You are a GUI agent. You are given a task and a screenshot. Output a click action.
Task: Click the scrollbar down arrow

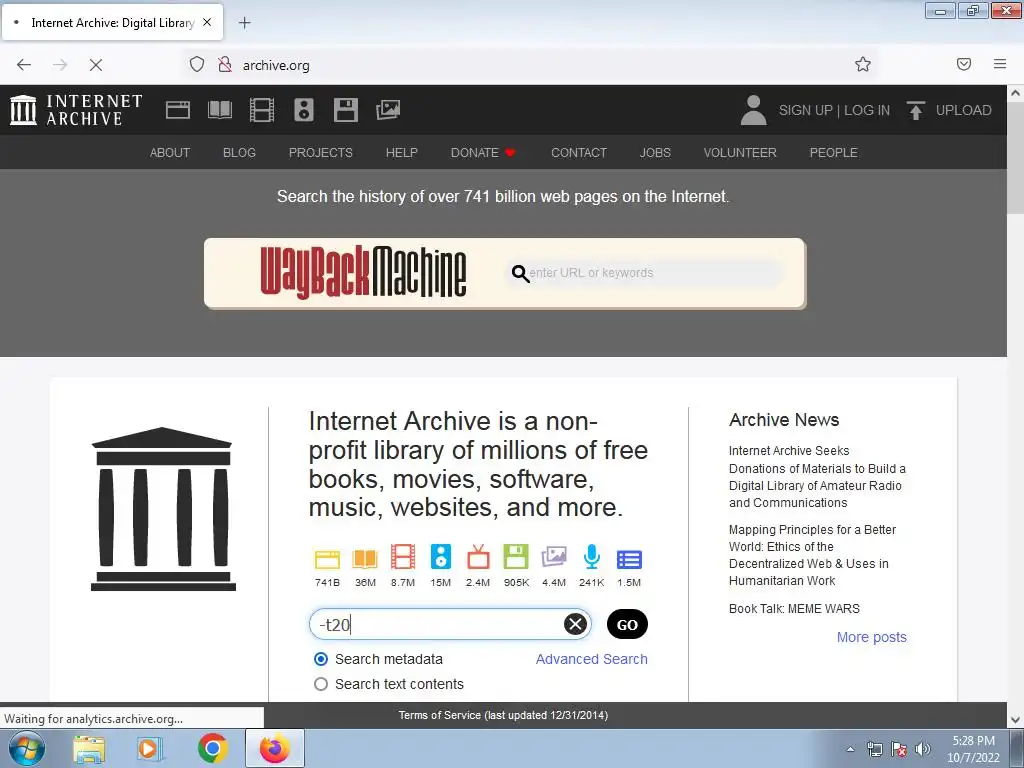point(1015,720)
